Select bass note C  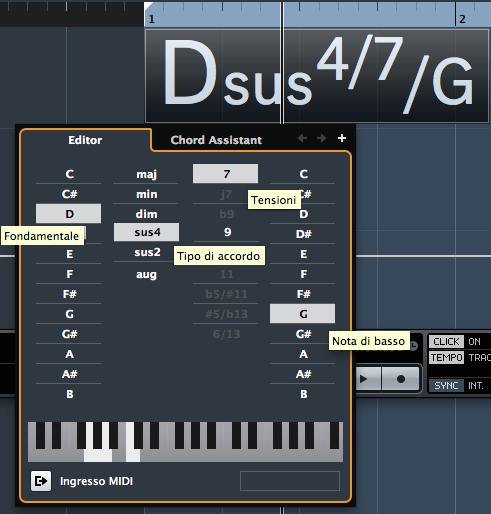pos(303,174)
